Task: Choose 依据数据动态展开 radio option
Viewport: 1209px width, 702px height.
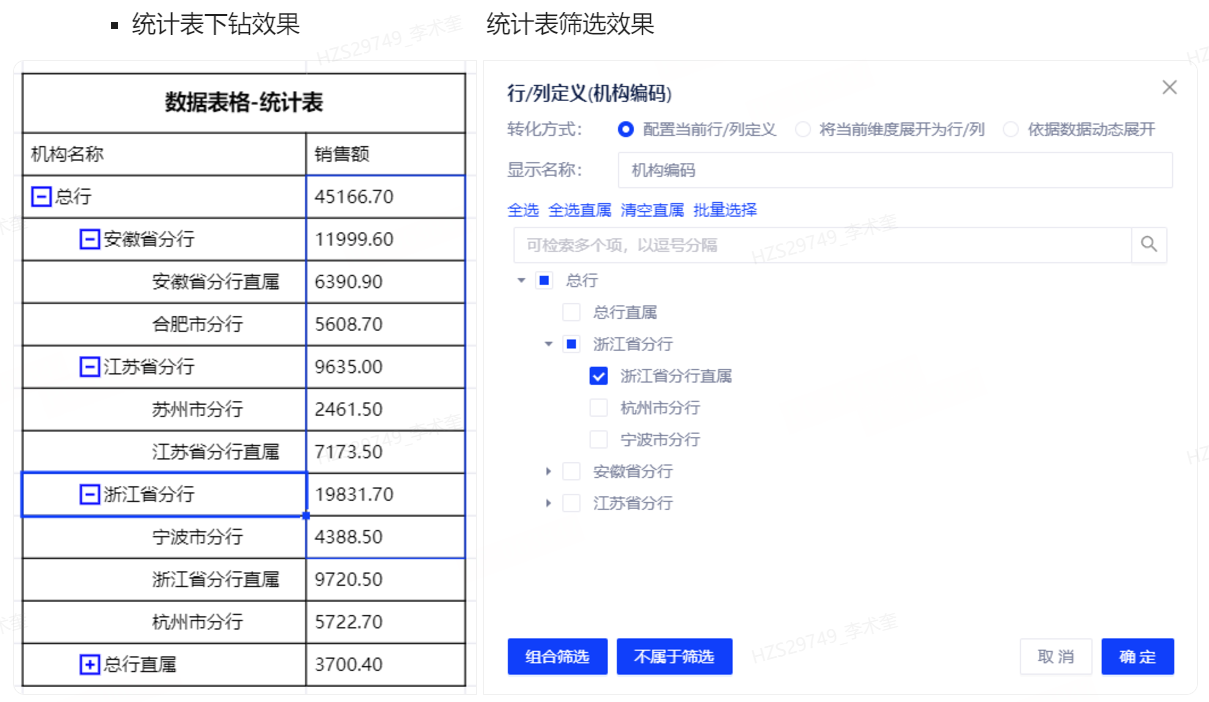Action: point(1011,129)
